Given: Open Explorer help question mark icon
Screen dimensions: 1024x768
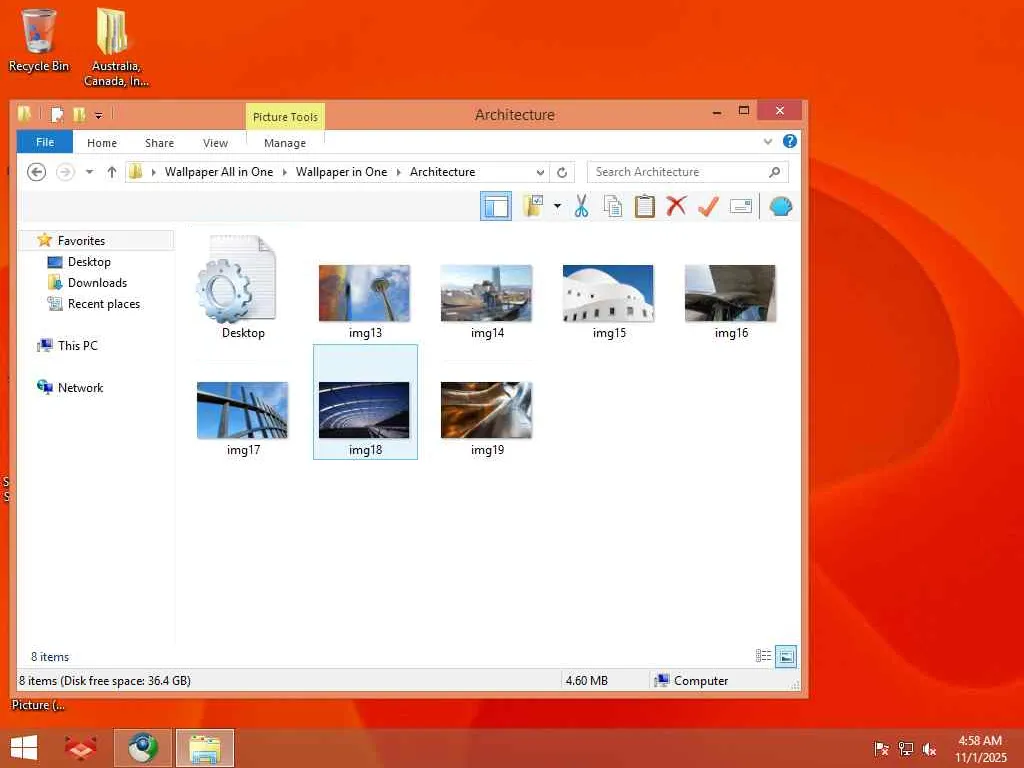Looking at the screenshot, I should [790, 141].
